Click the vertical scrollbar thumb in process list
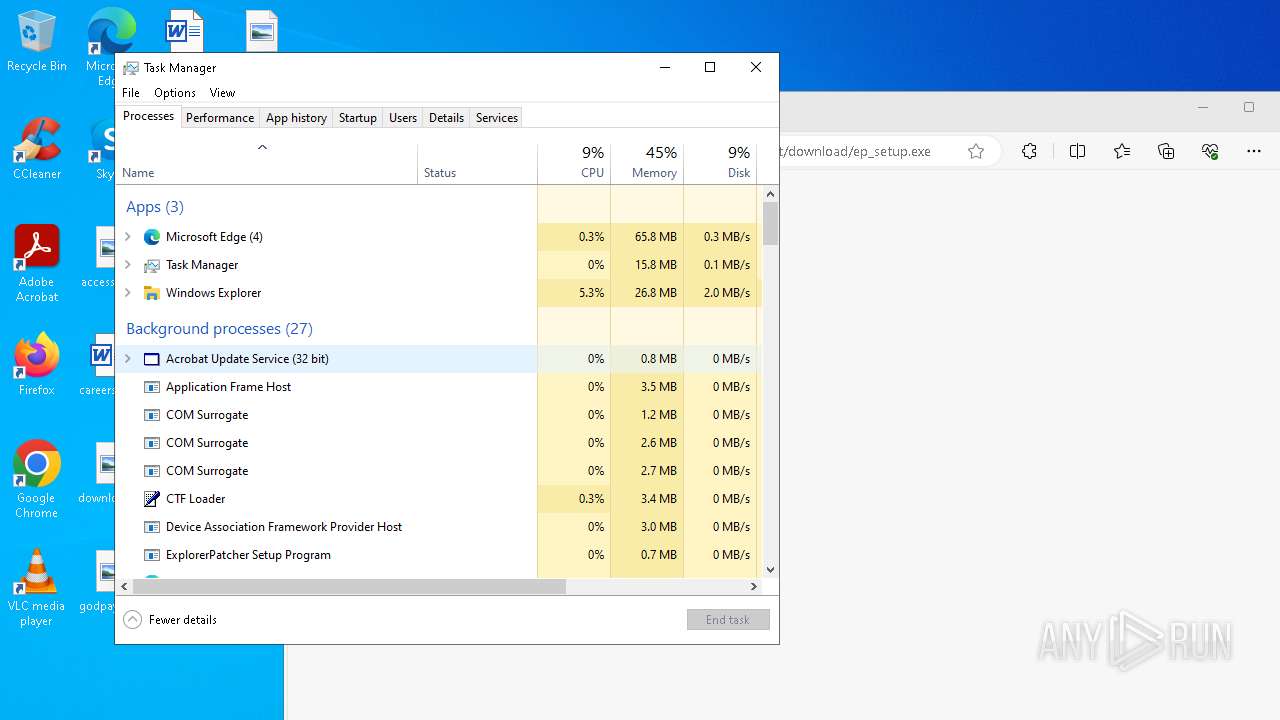 pyautogui.click(x=770, y=224)
